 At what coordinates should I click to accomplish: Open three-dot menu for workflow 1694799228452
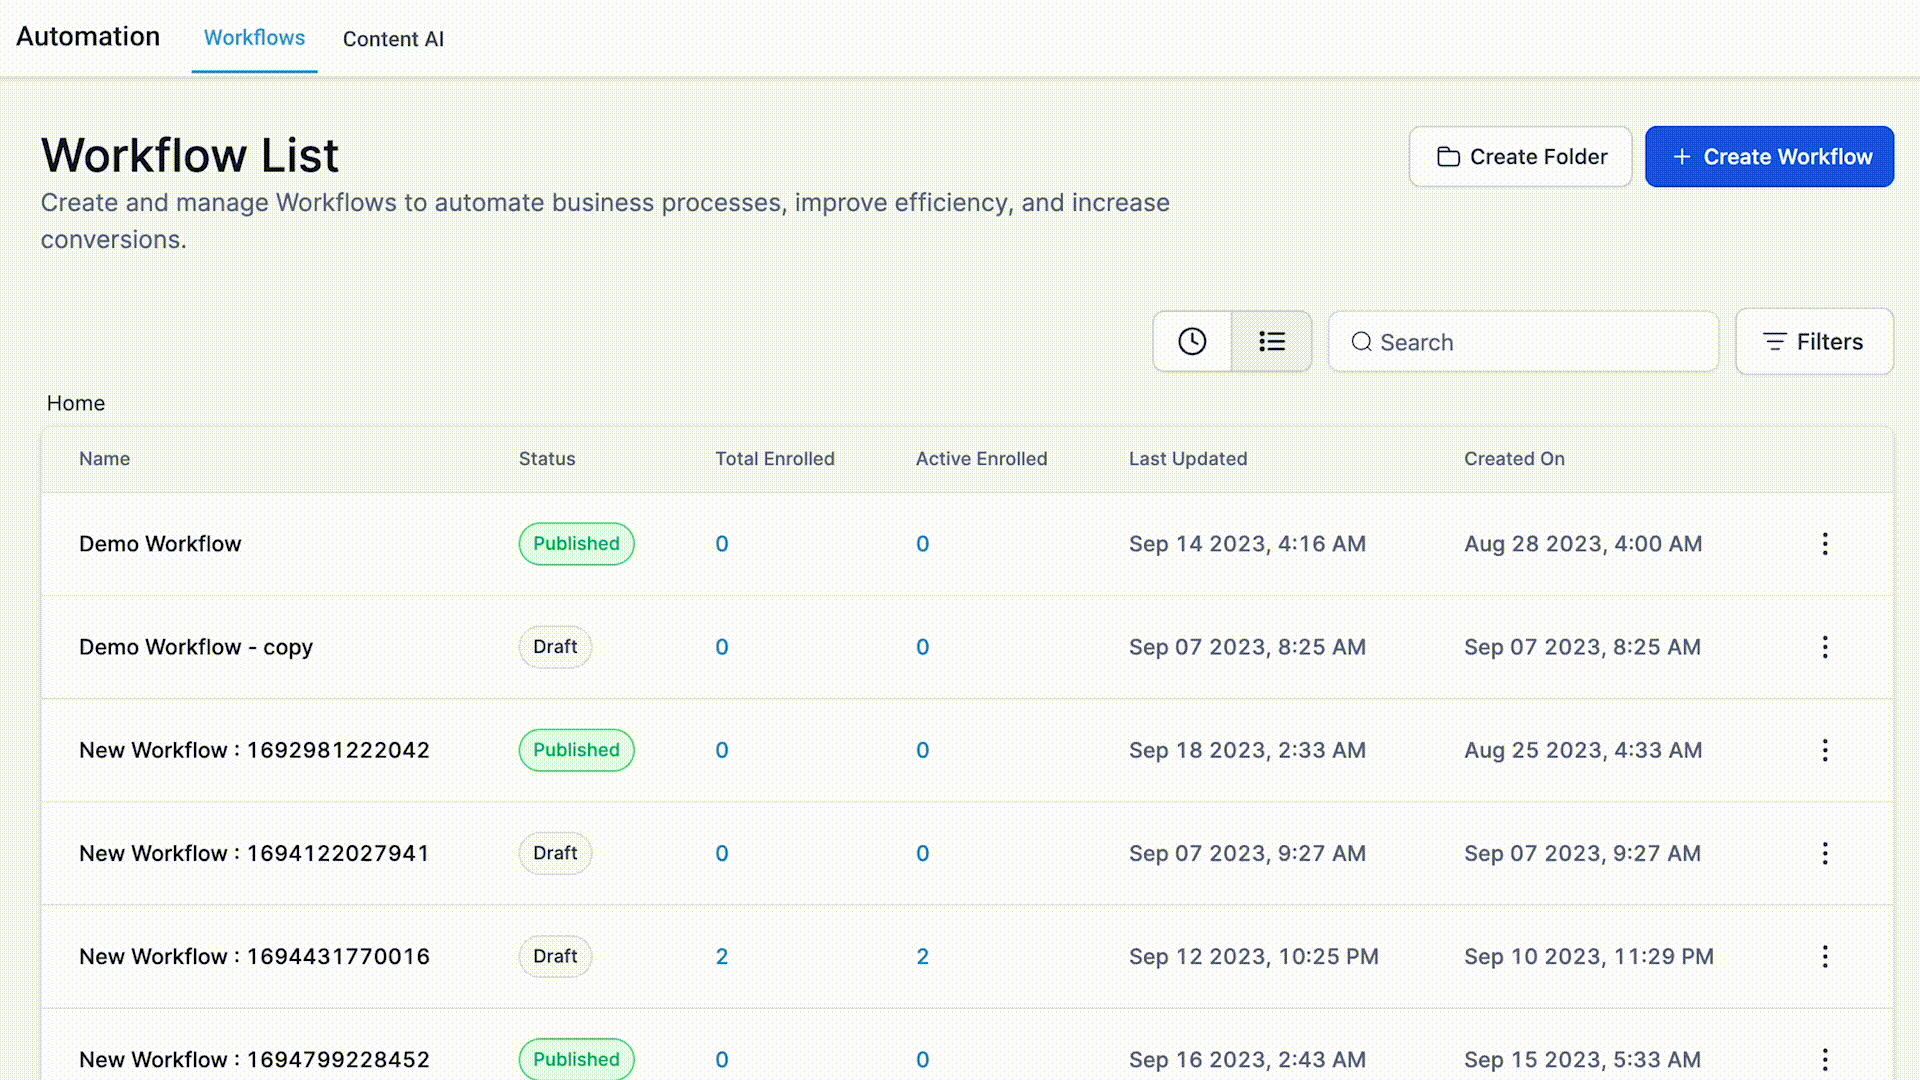(1824, 1059)
